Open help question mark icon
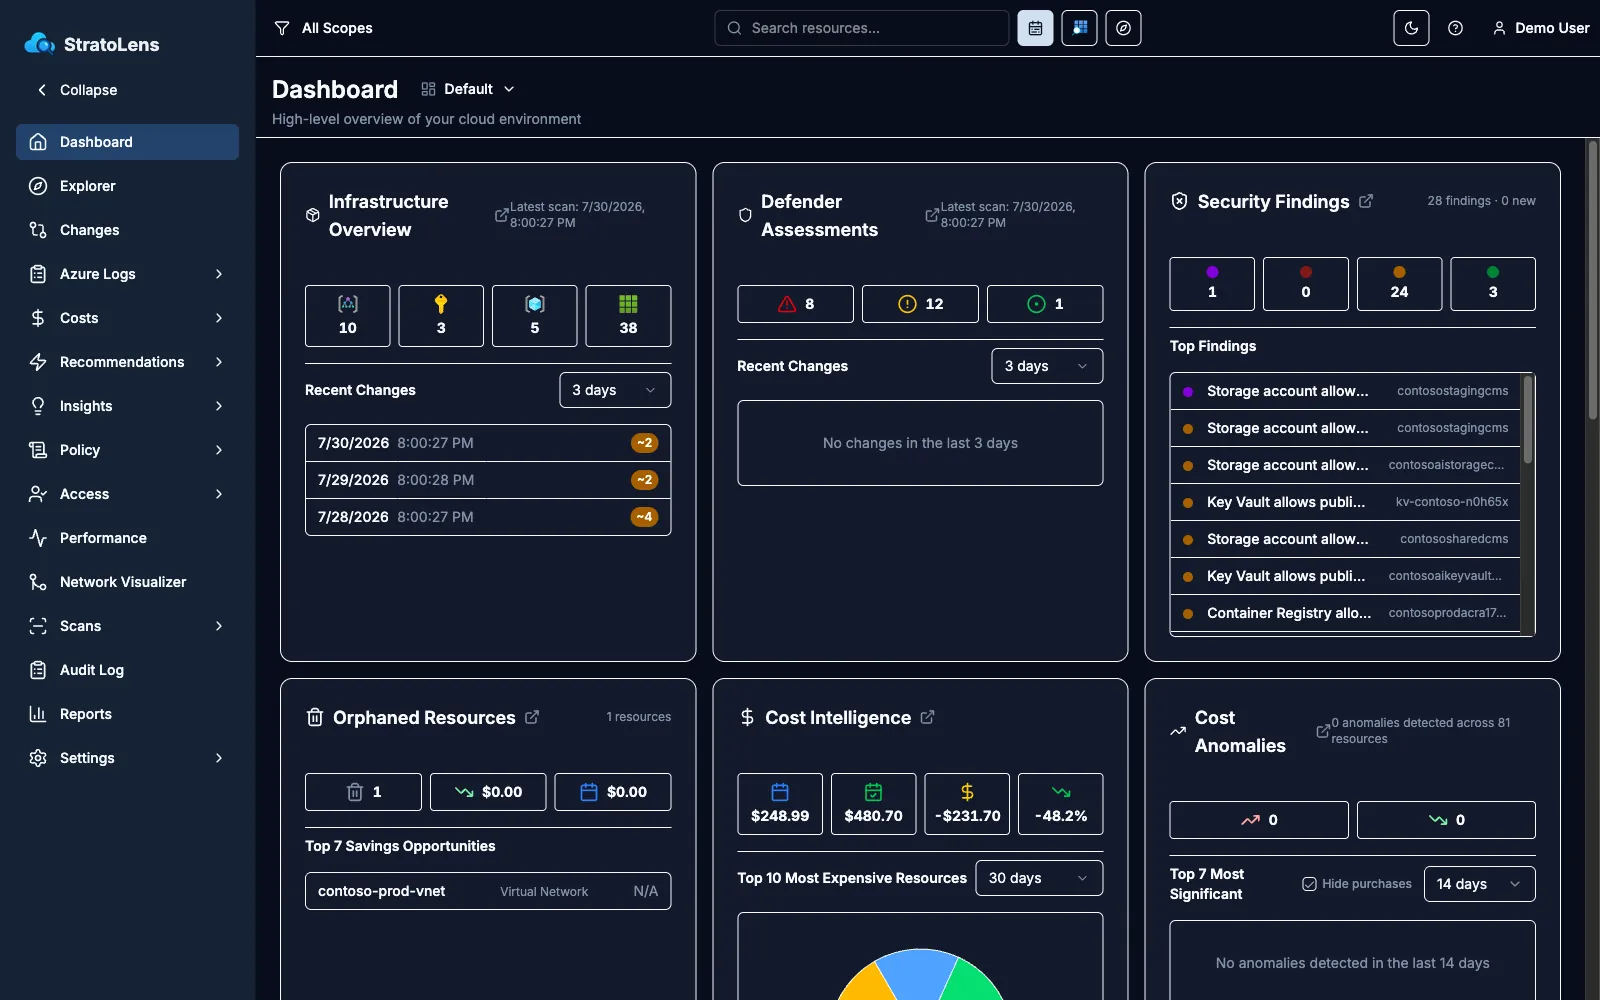The width and height of the screenshot is (1600, 1000). [1455, 28]
